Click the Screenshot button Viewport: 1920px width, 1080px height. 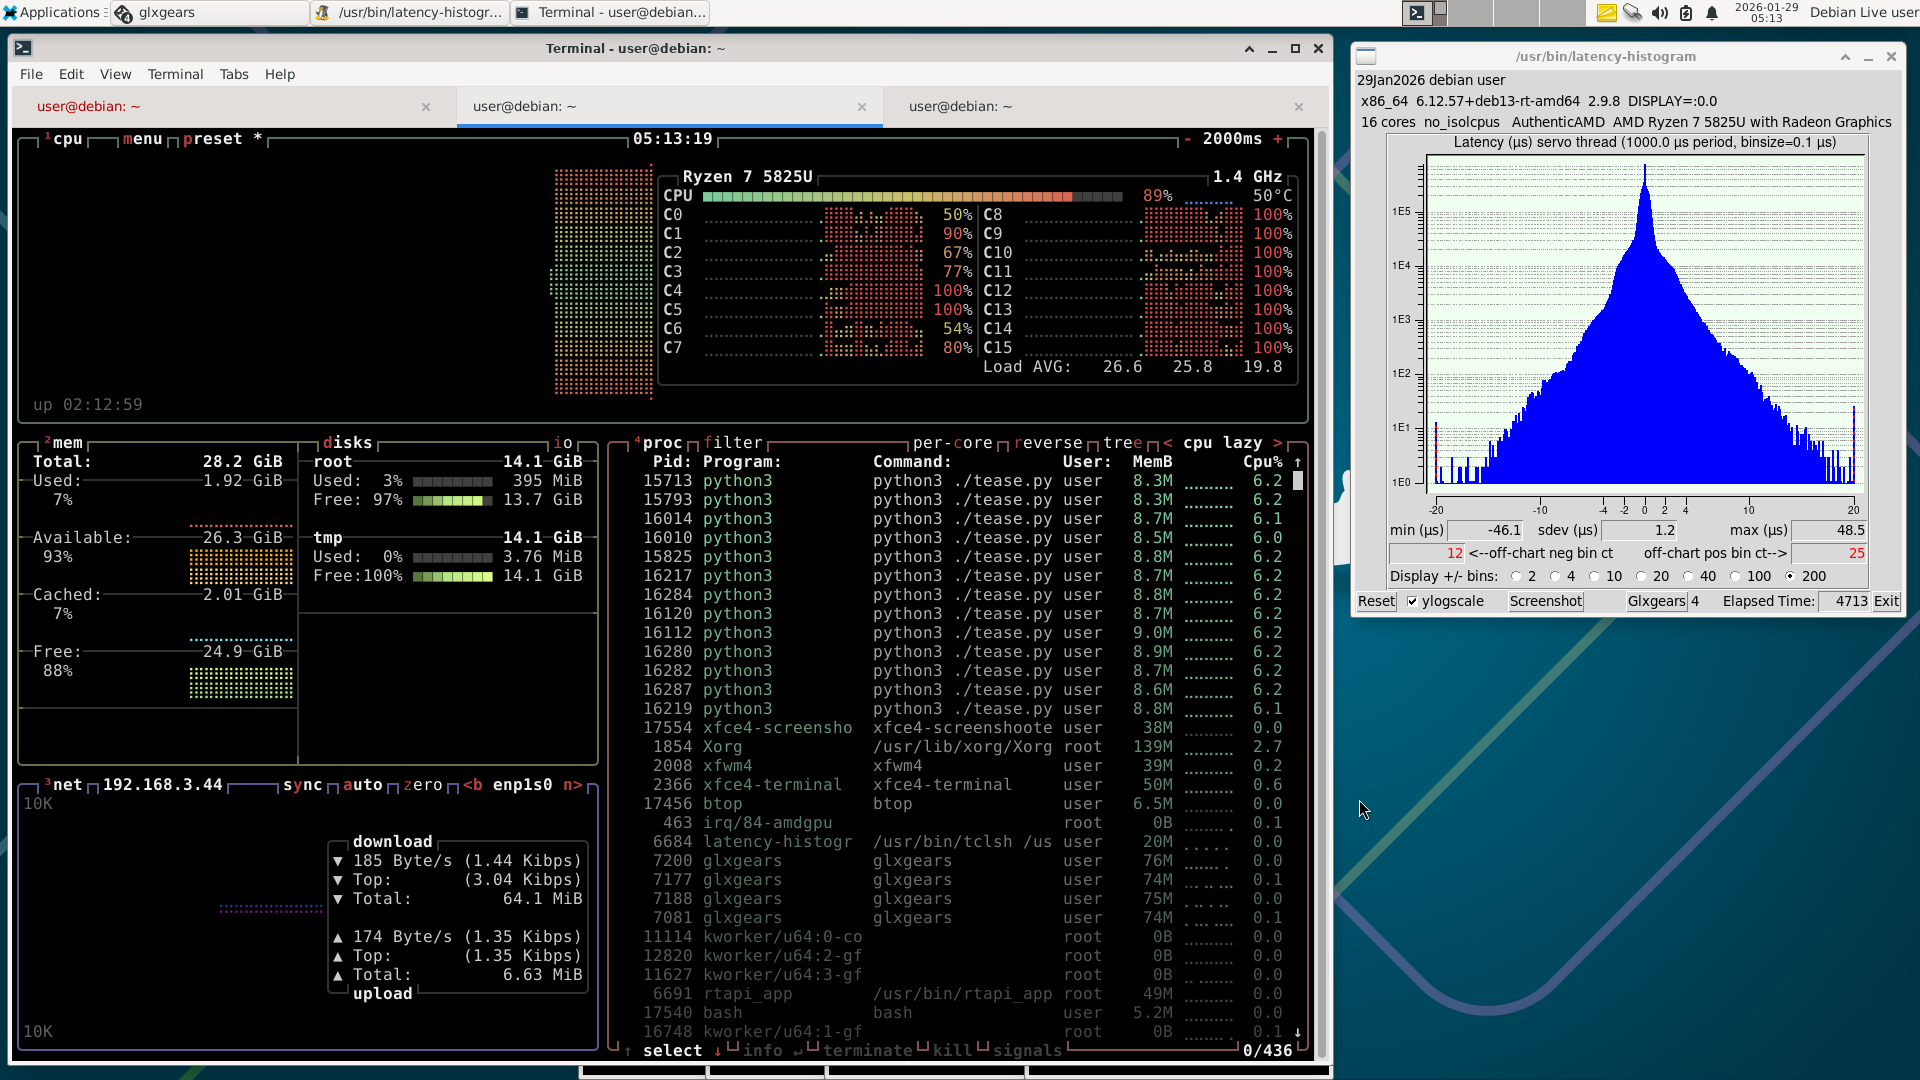point(1545,602)
